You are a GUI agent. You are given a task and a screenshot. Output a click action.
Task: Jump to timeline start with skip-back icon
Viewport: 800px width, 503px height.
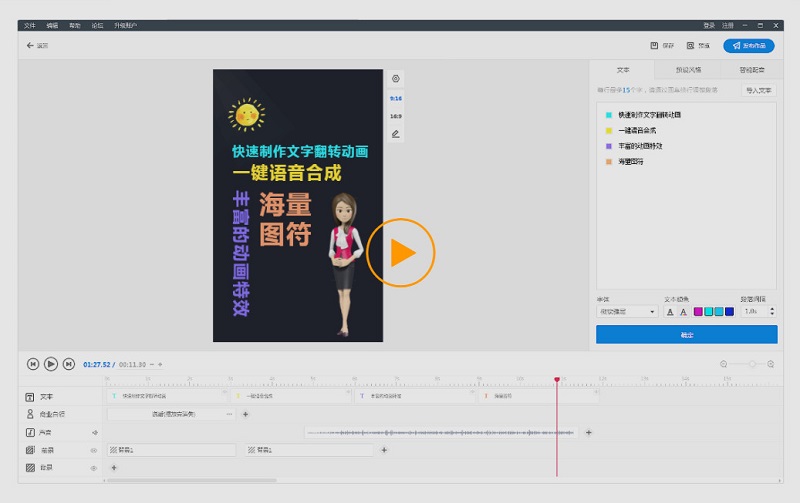click(x=33, y=364)
